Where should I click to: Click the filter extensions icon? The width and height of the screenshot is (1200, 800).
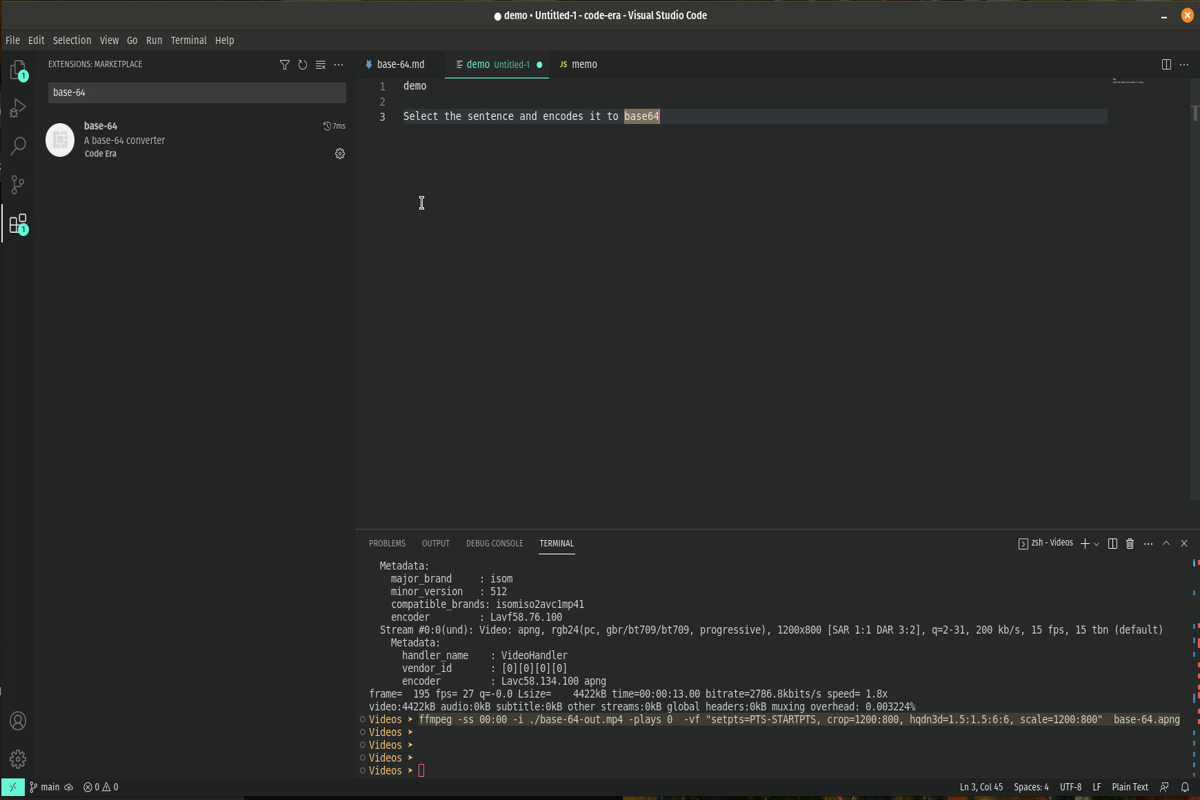(285, 65)
